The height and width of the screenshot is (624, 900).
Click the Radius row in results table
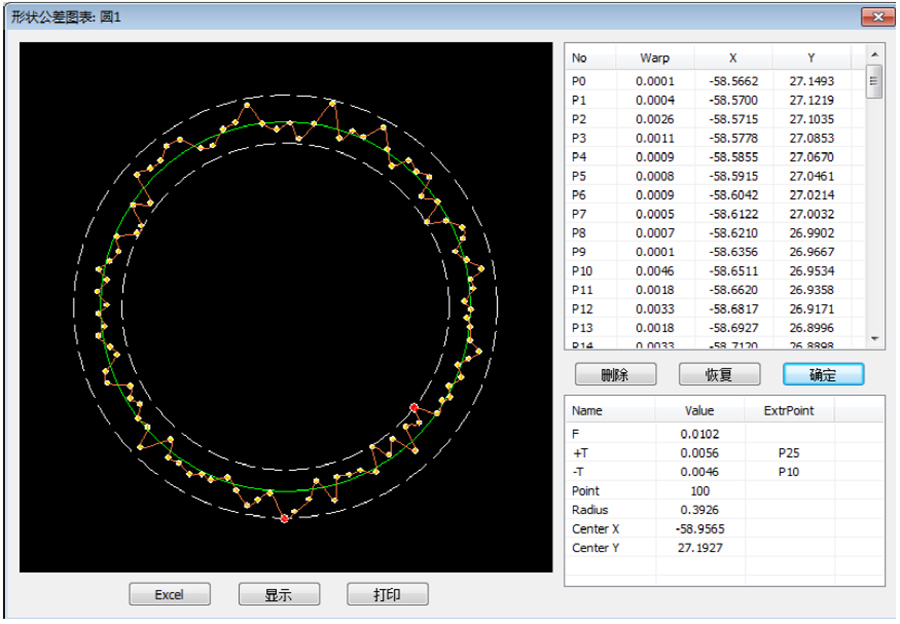click(x=700, y=510)
